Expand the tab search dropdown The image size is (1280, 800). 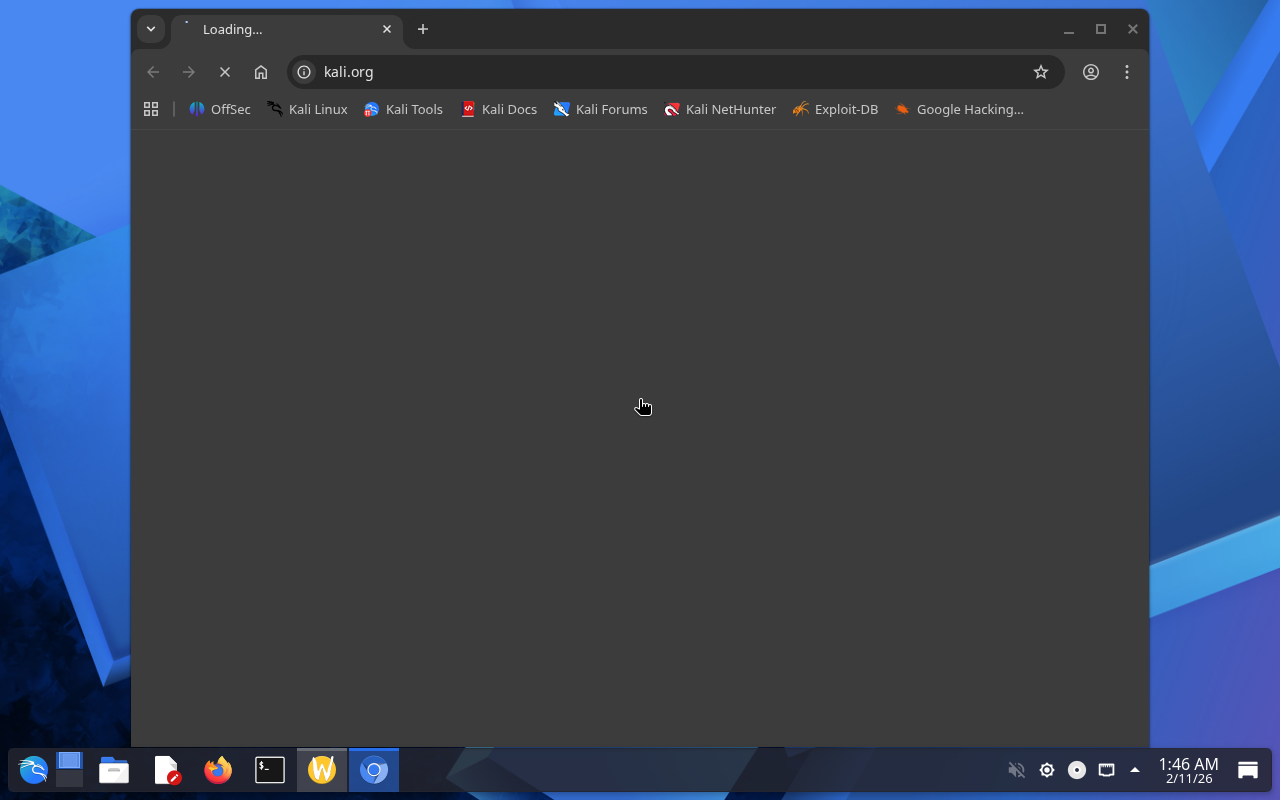tap(151, 29)
